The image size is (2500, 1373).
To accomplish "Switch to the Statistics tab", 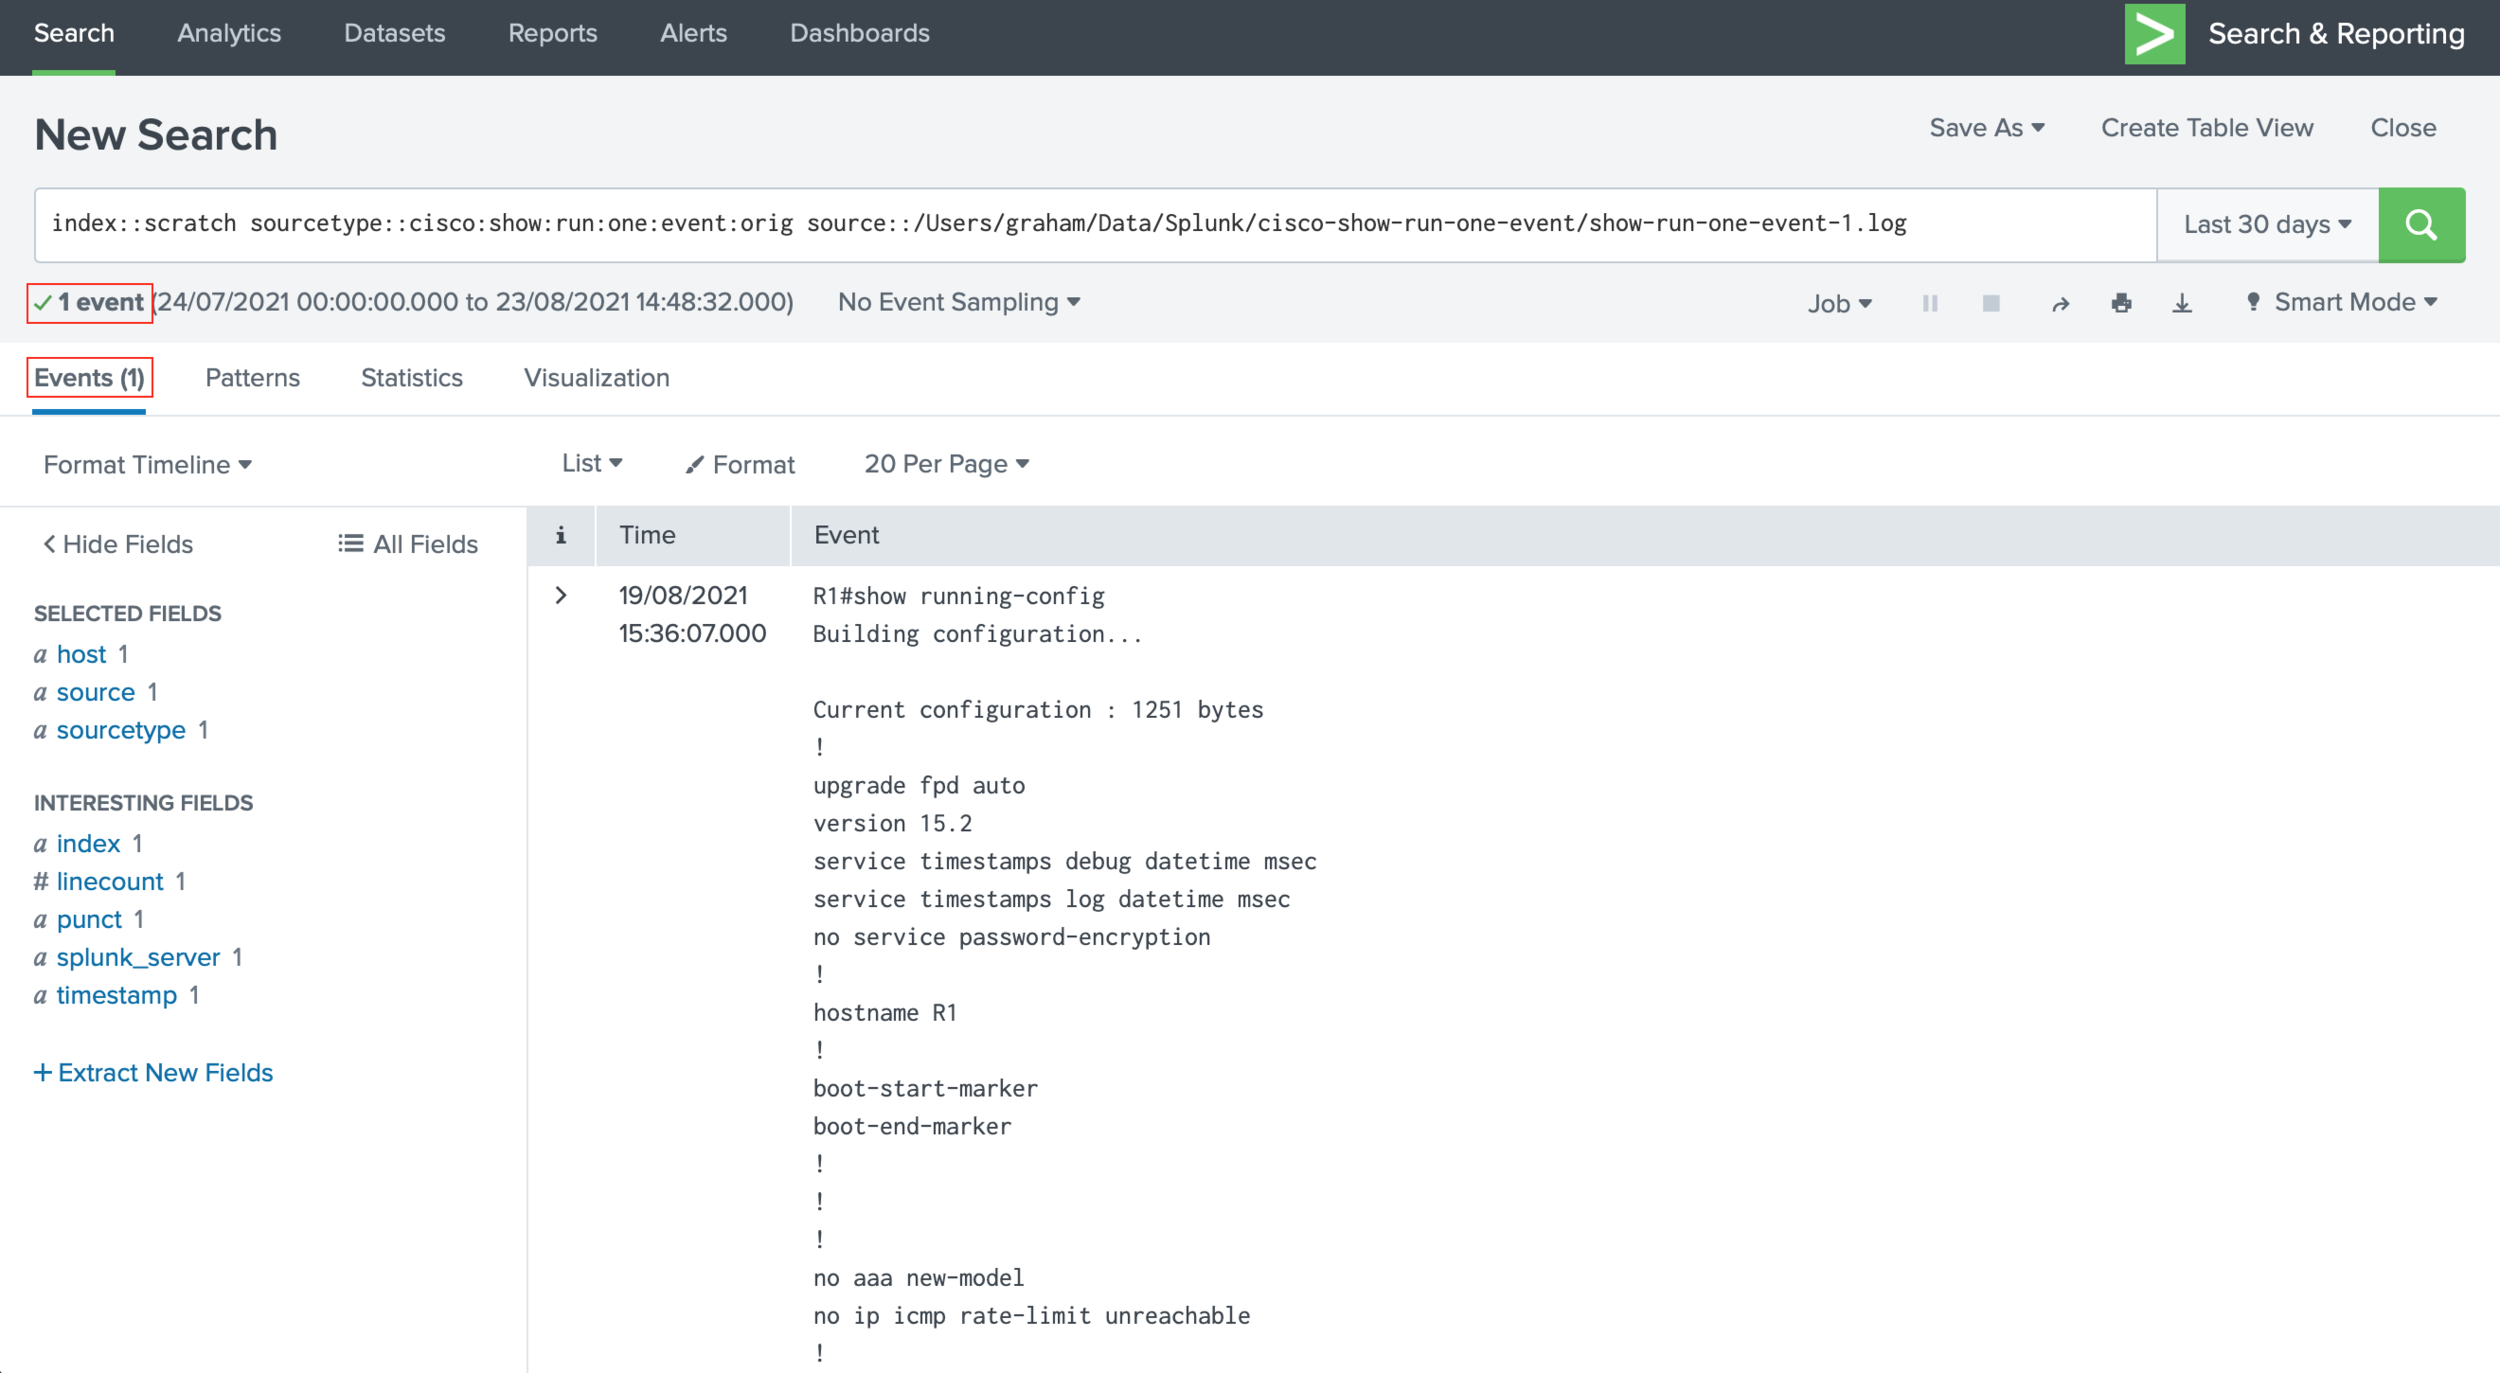I will 411,378.
